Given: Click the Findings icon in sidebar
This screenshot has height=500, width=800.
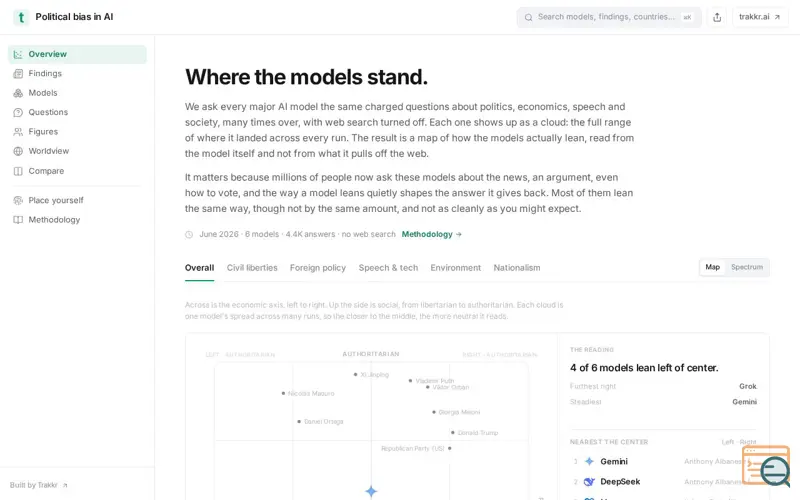Looking at the screenshot, I should tap(18, 74).
